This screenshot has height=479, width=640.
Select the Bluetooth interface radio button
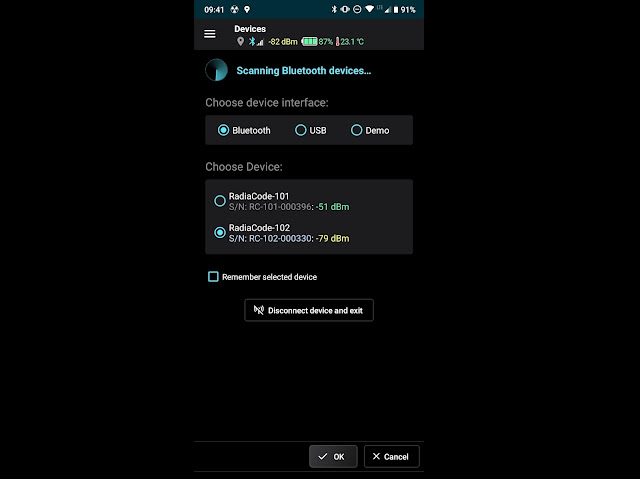click(223, 130)
